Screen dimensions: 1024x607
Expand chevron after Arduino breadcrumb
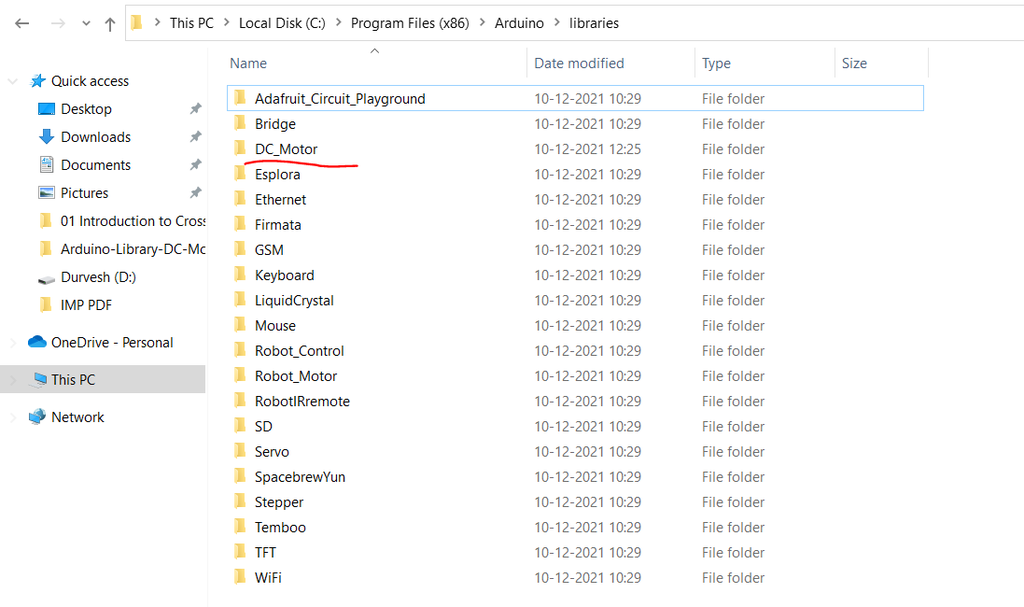[x=556, y=22]
